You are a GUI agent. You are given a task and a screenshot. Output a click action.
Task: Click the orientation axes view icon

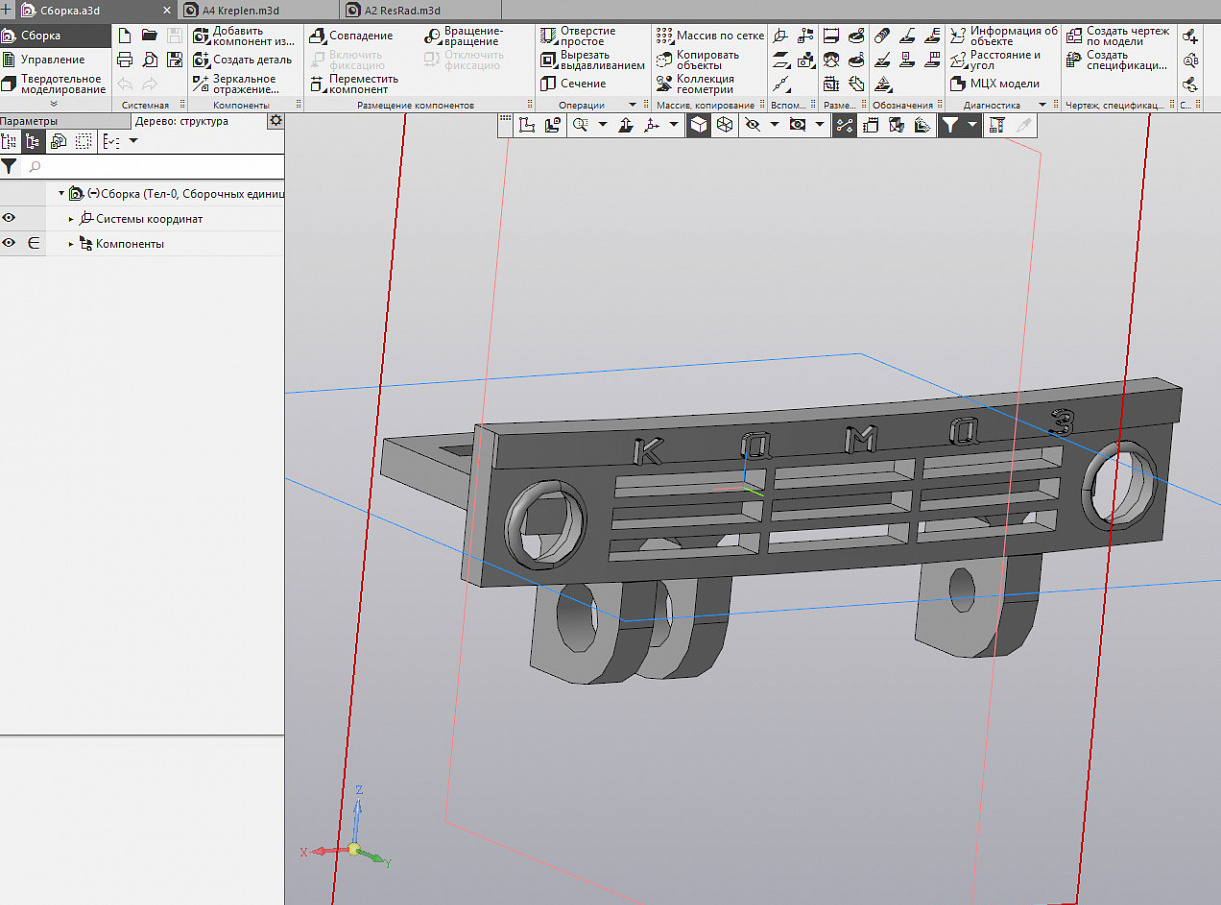[x=652, y=125]
